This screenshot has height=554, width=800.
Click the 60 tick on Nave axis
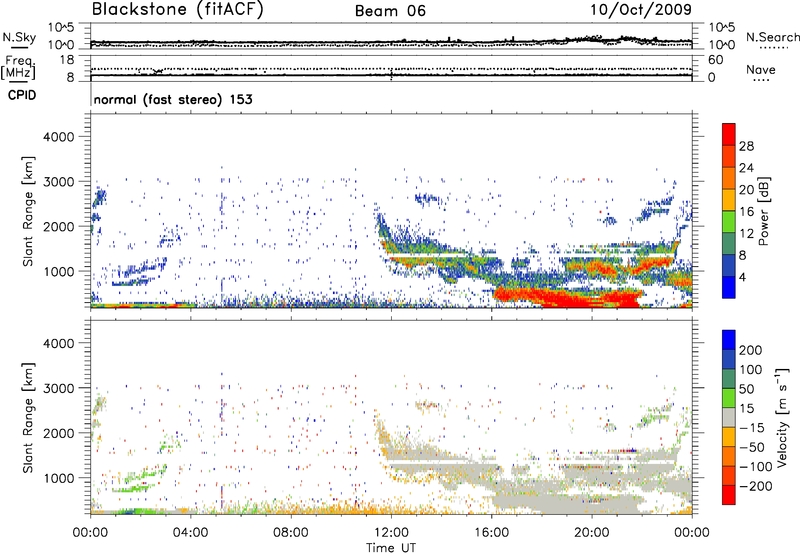coord(715,60)
